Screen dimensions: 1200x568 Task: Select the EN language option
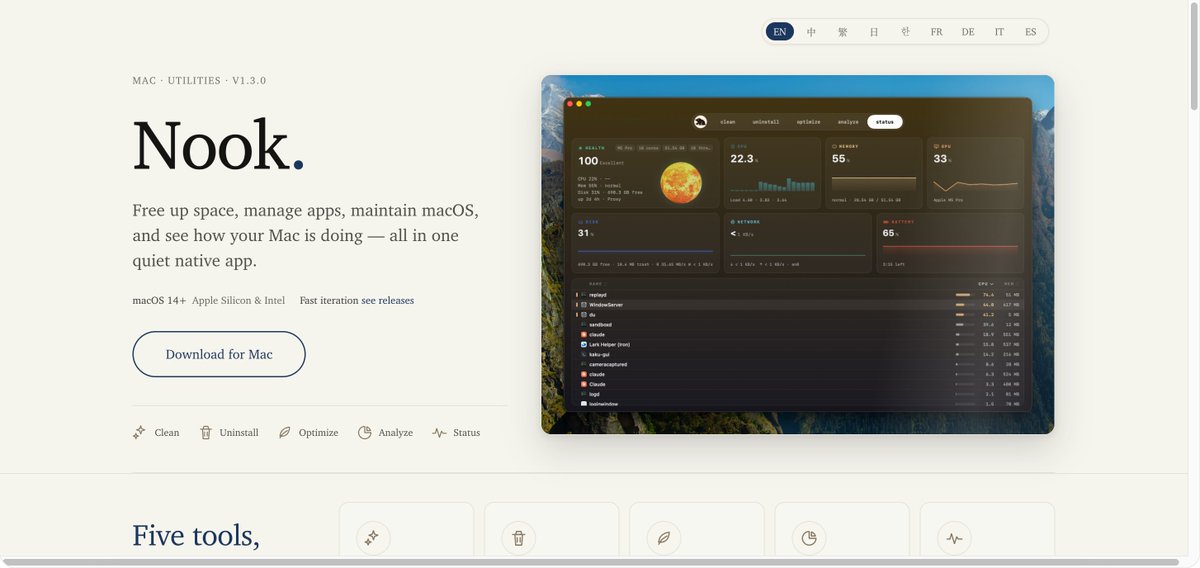pos(780,32)
